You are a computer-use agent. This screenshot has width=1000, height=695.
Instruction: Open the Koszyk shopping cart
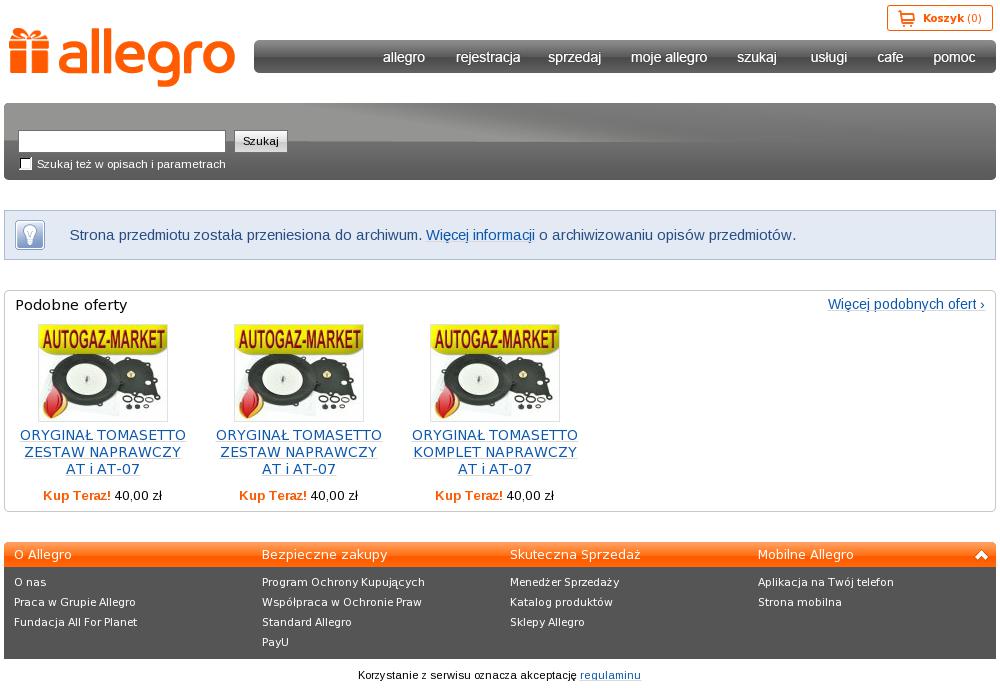[939, 18]
